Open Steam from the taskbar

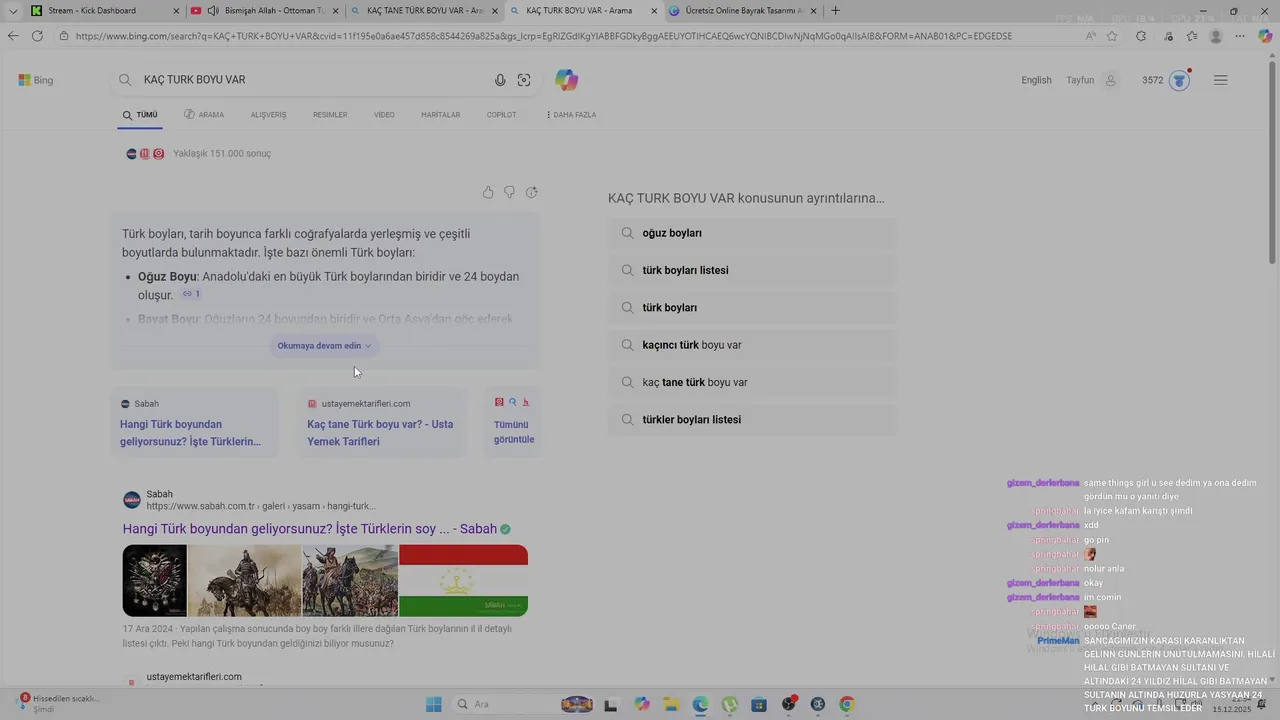pyautogui.click(x=818, y=704)
